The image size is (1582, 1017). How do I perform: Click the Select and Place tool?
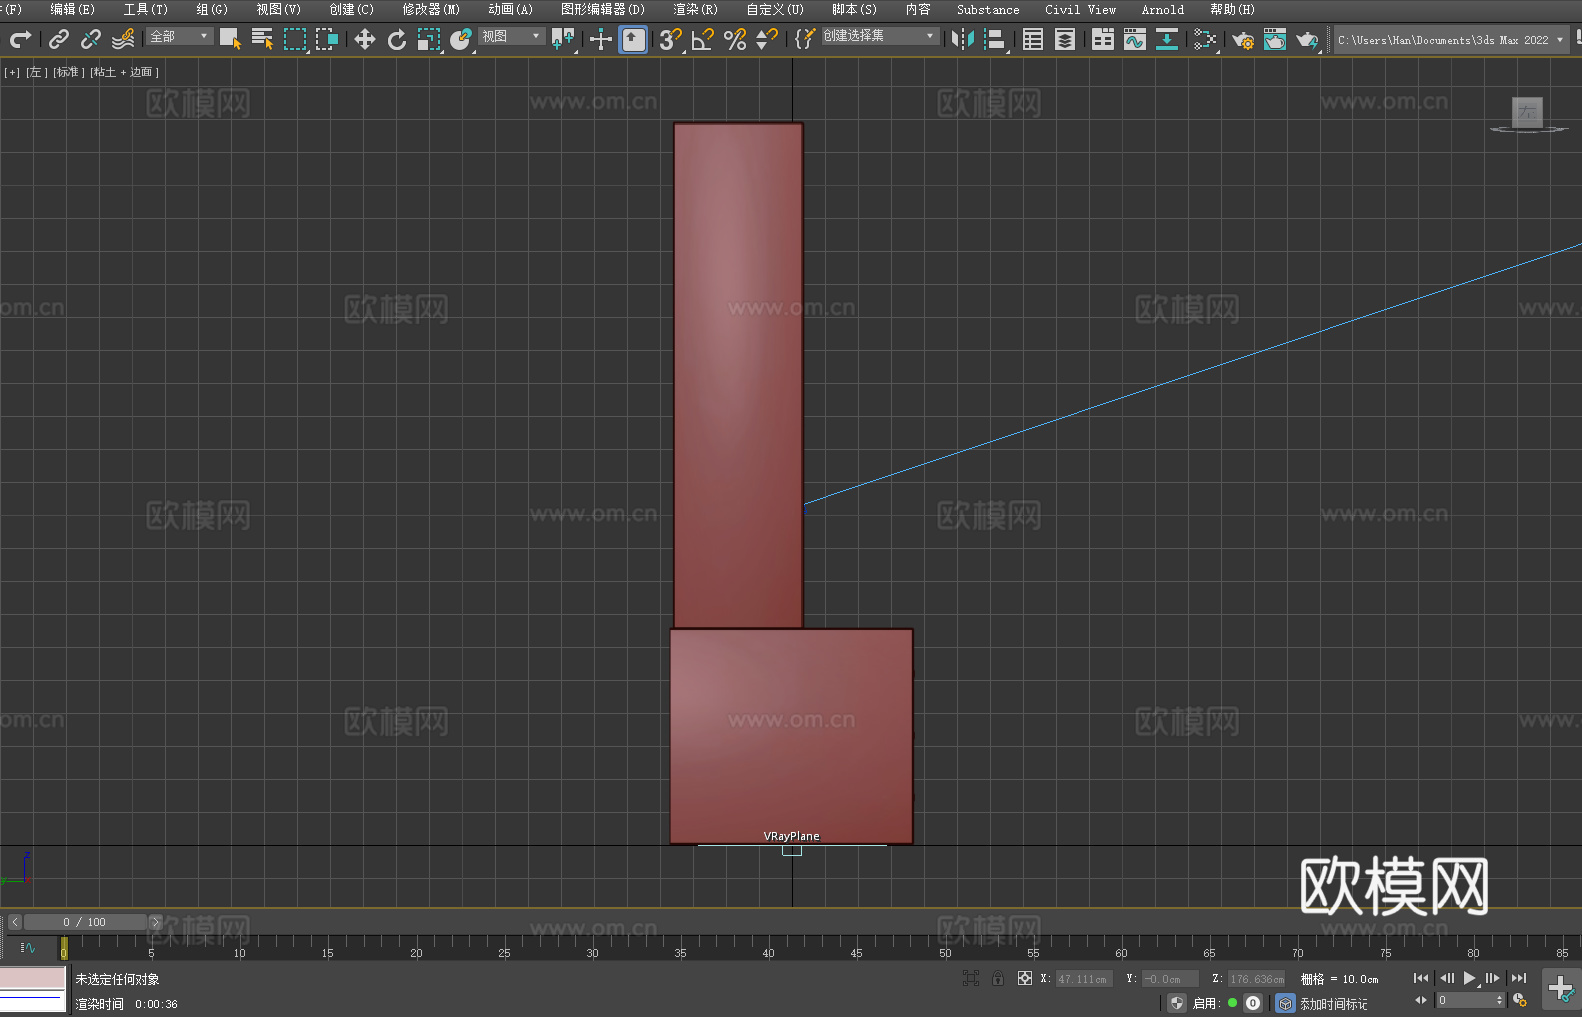[461, 39]
